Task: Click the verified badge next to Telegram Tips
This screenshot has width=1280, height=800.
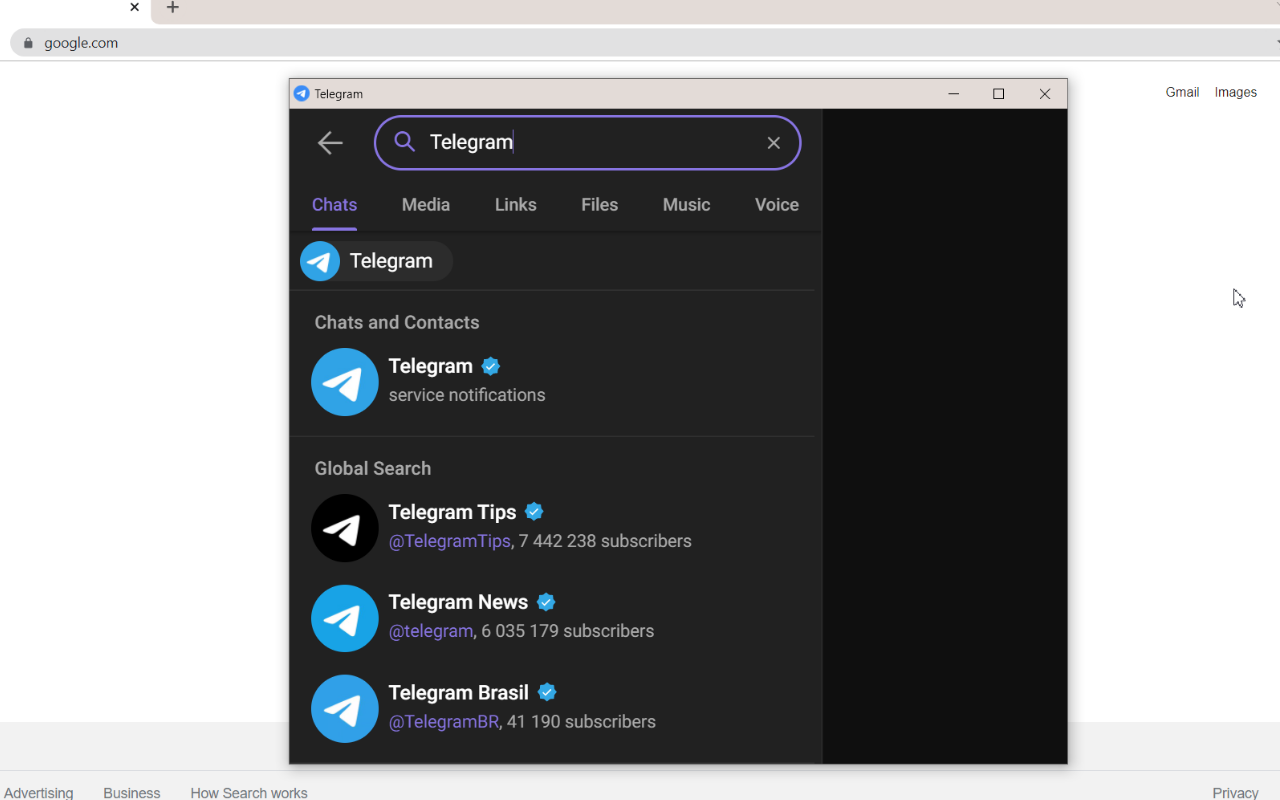Action: 534,511
